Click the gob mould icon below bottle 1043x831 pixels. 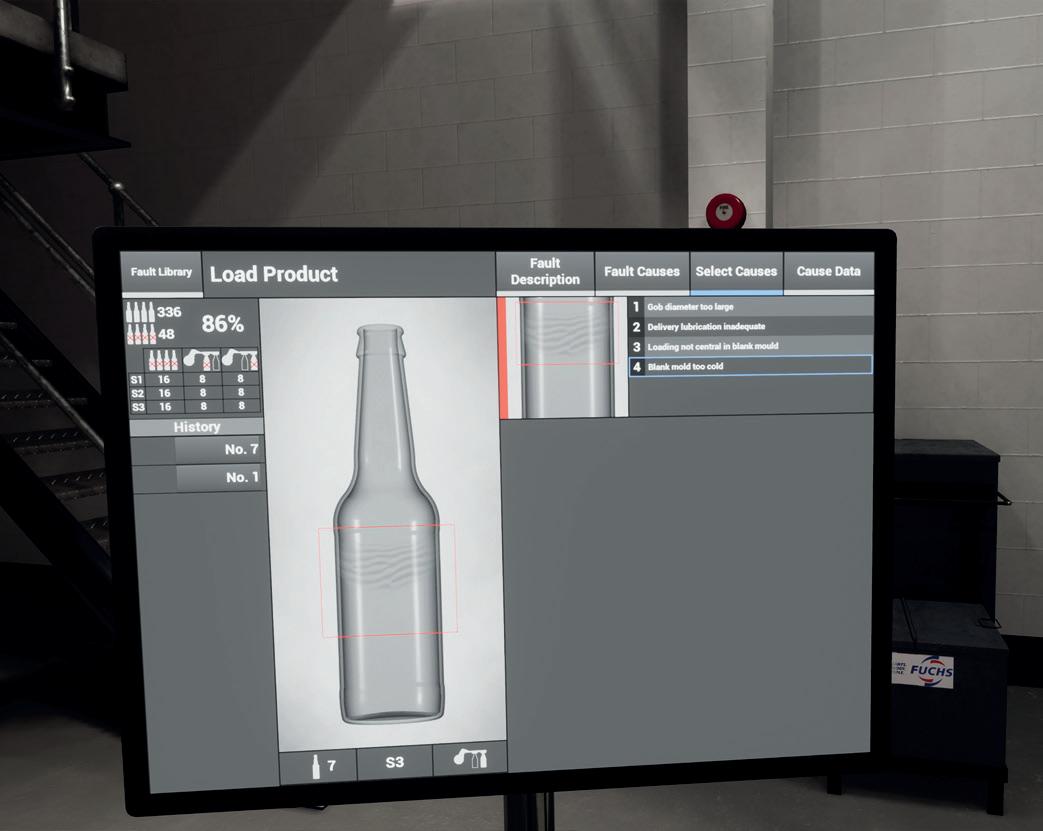coord(470,759)
